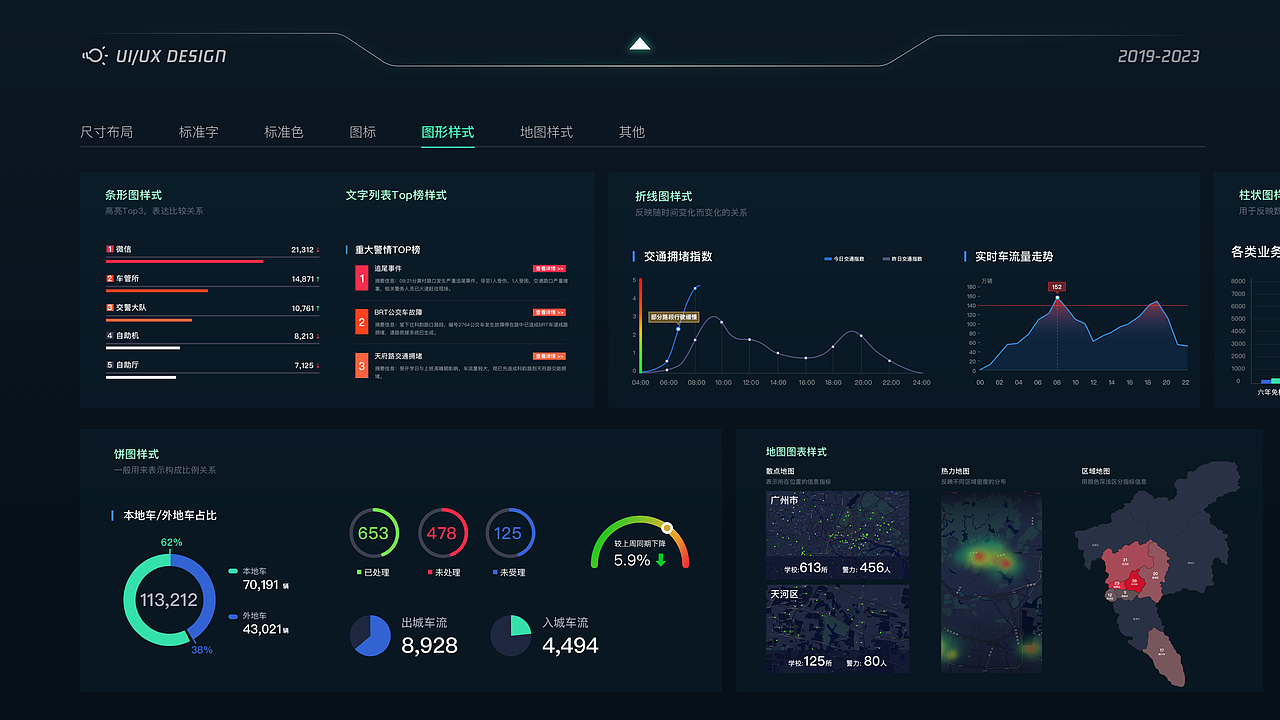Image resolution: width=1280 pixels, height=720 pixels.
Task: Click the 21,312 value in the 微信 row
Action: point(302,250)
